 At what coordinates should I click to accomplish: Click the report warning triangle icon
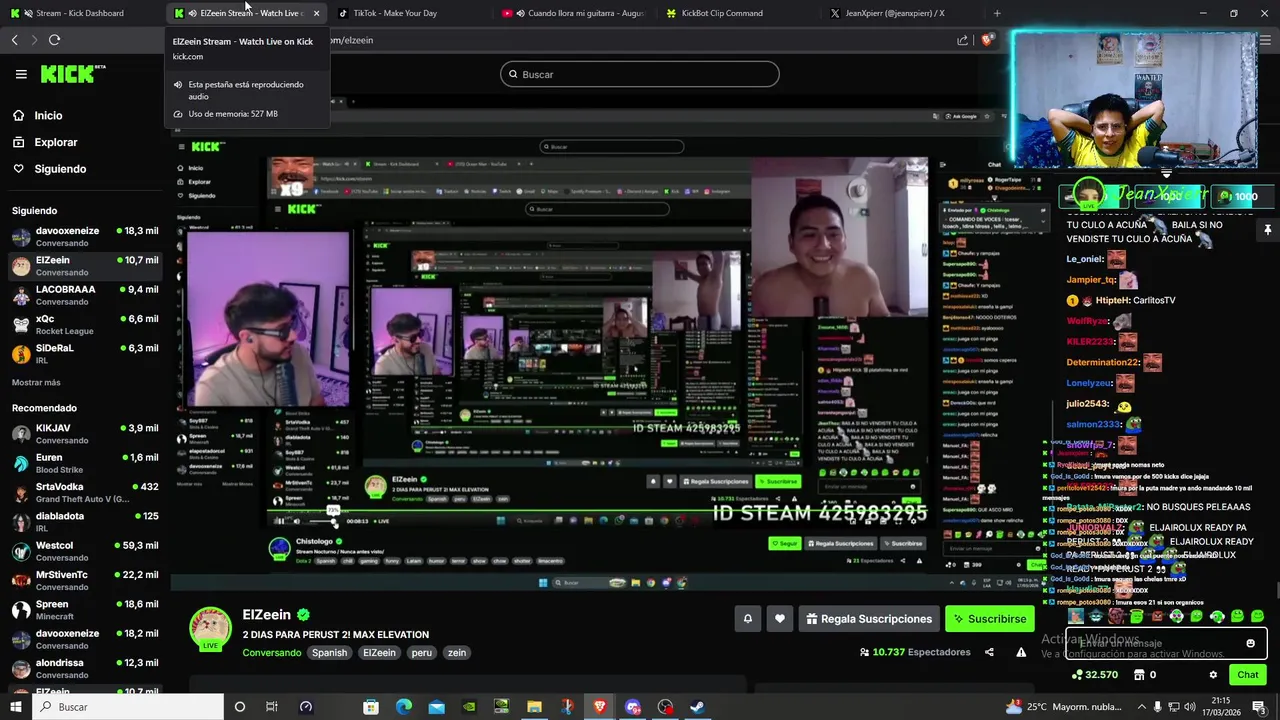coord(1021,652)
